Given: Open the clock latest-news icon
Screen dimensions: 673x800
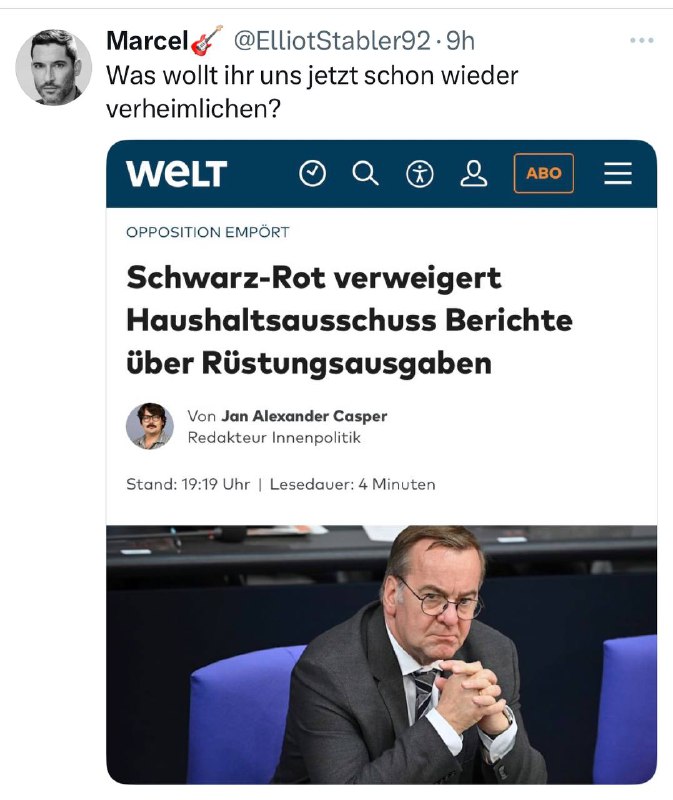Looking at the screenshot, I should click(312, 173).
